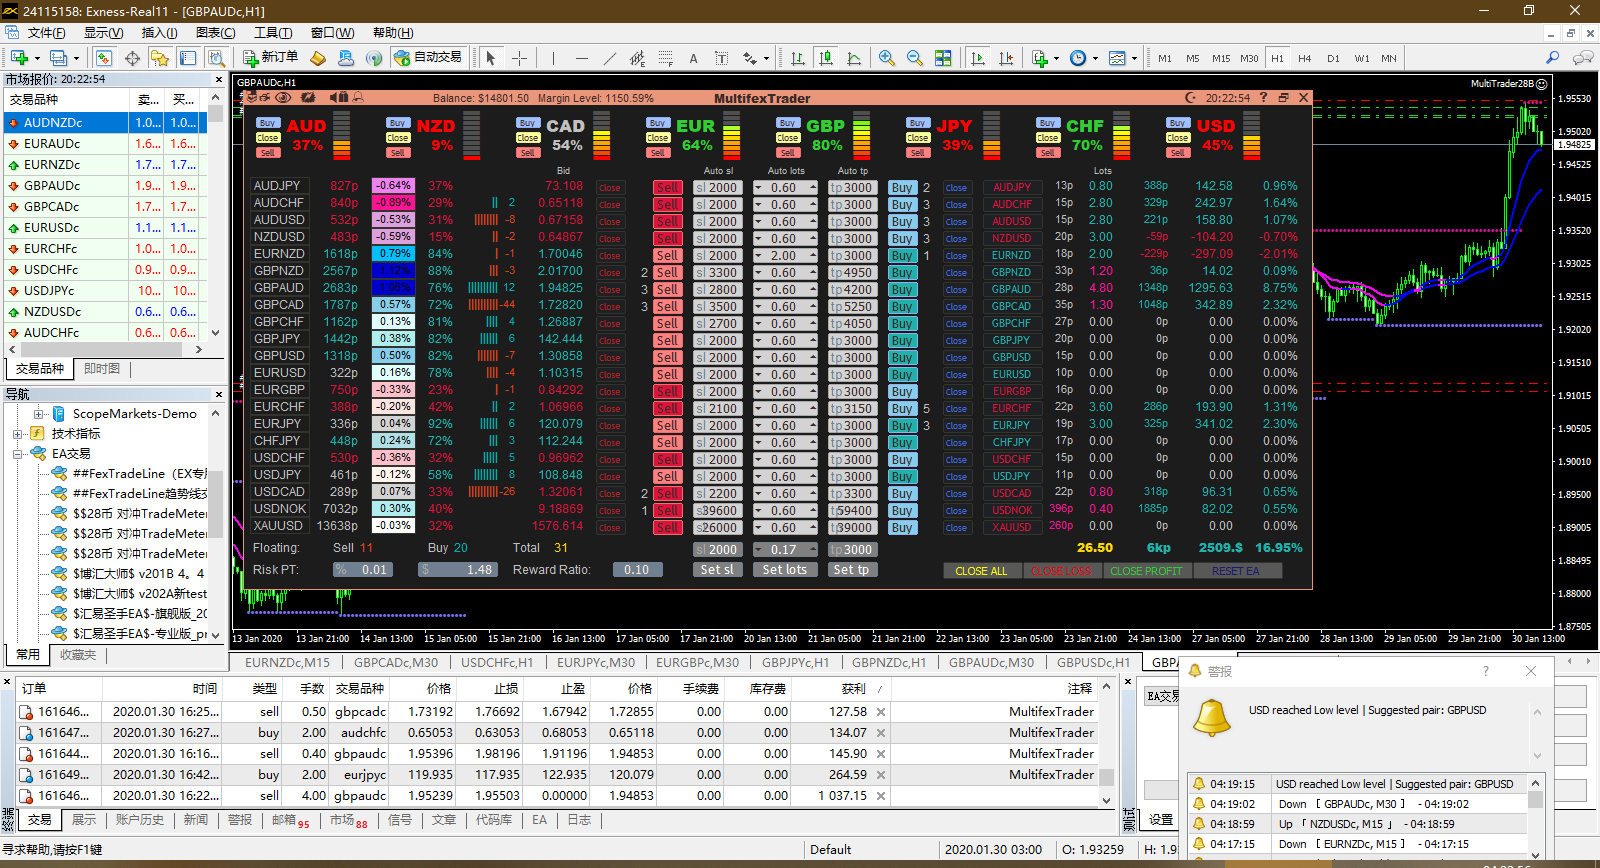Image resolution: width=1600 pixels, height=868 pixels.
Task: Switch to the USDCHFc,H1 chart tab
Action: (x=496, y=662)
